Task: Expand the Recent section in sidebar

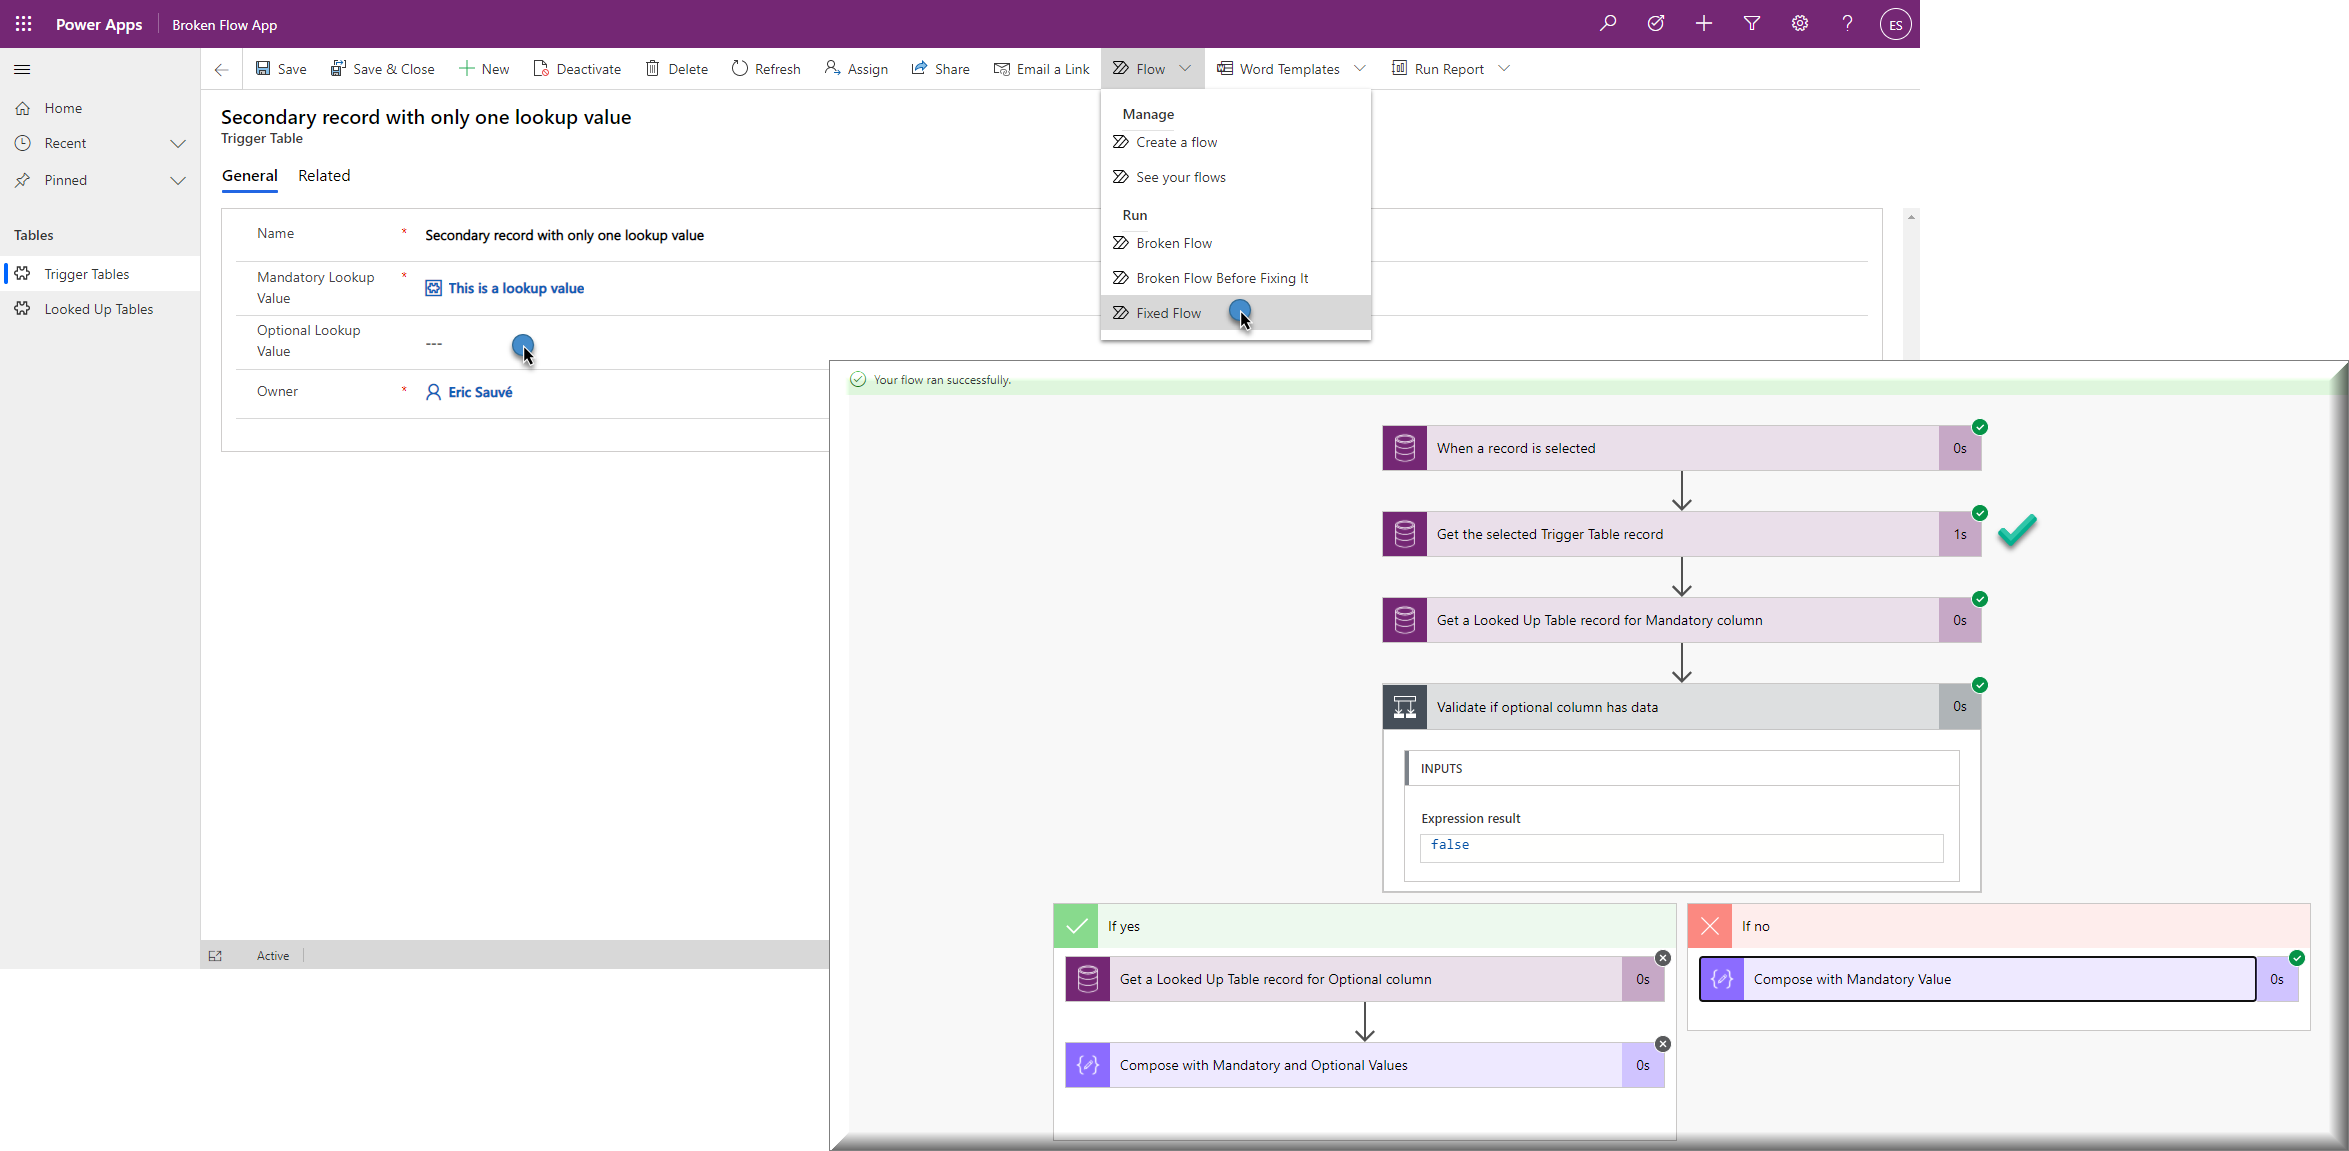Action: (178, 143)
